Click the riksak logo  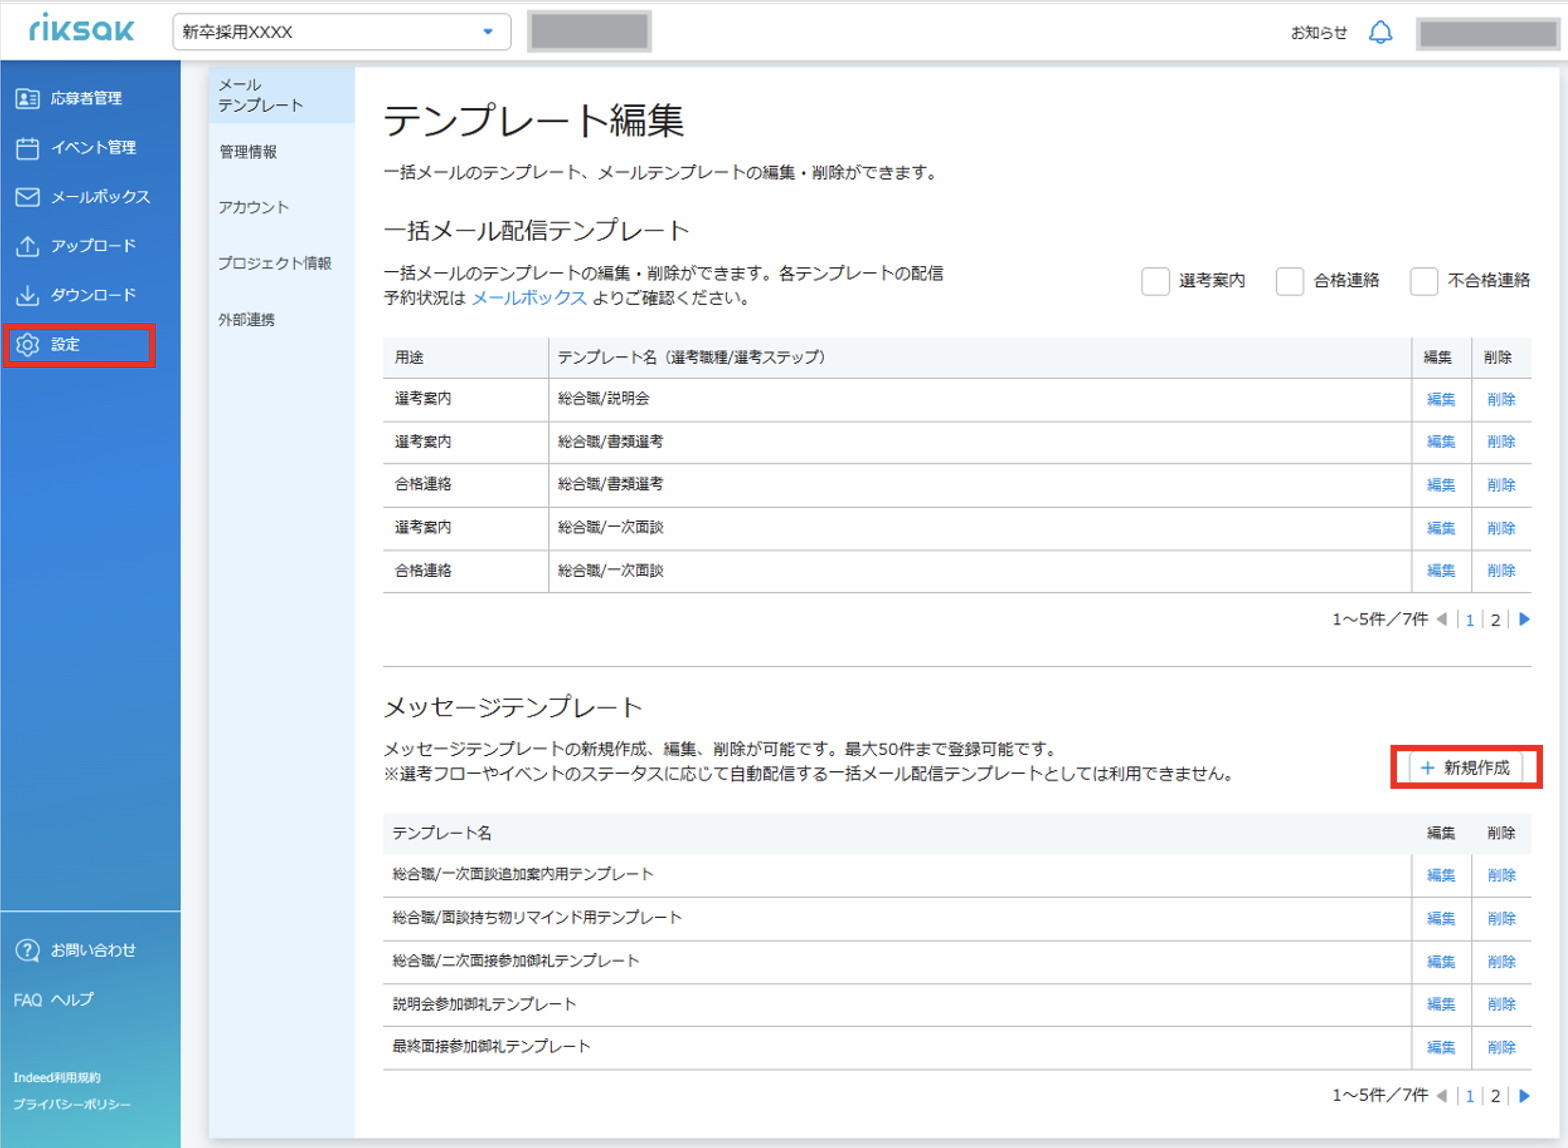[x=81, y=28]
